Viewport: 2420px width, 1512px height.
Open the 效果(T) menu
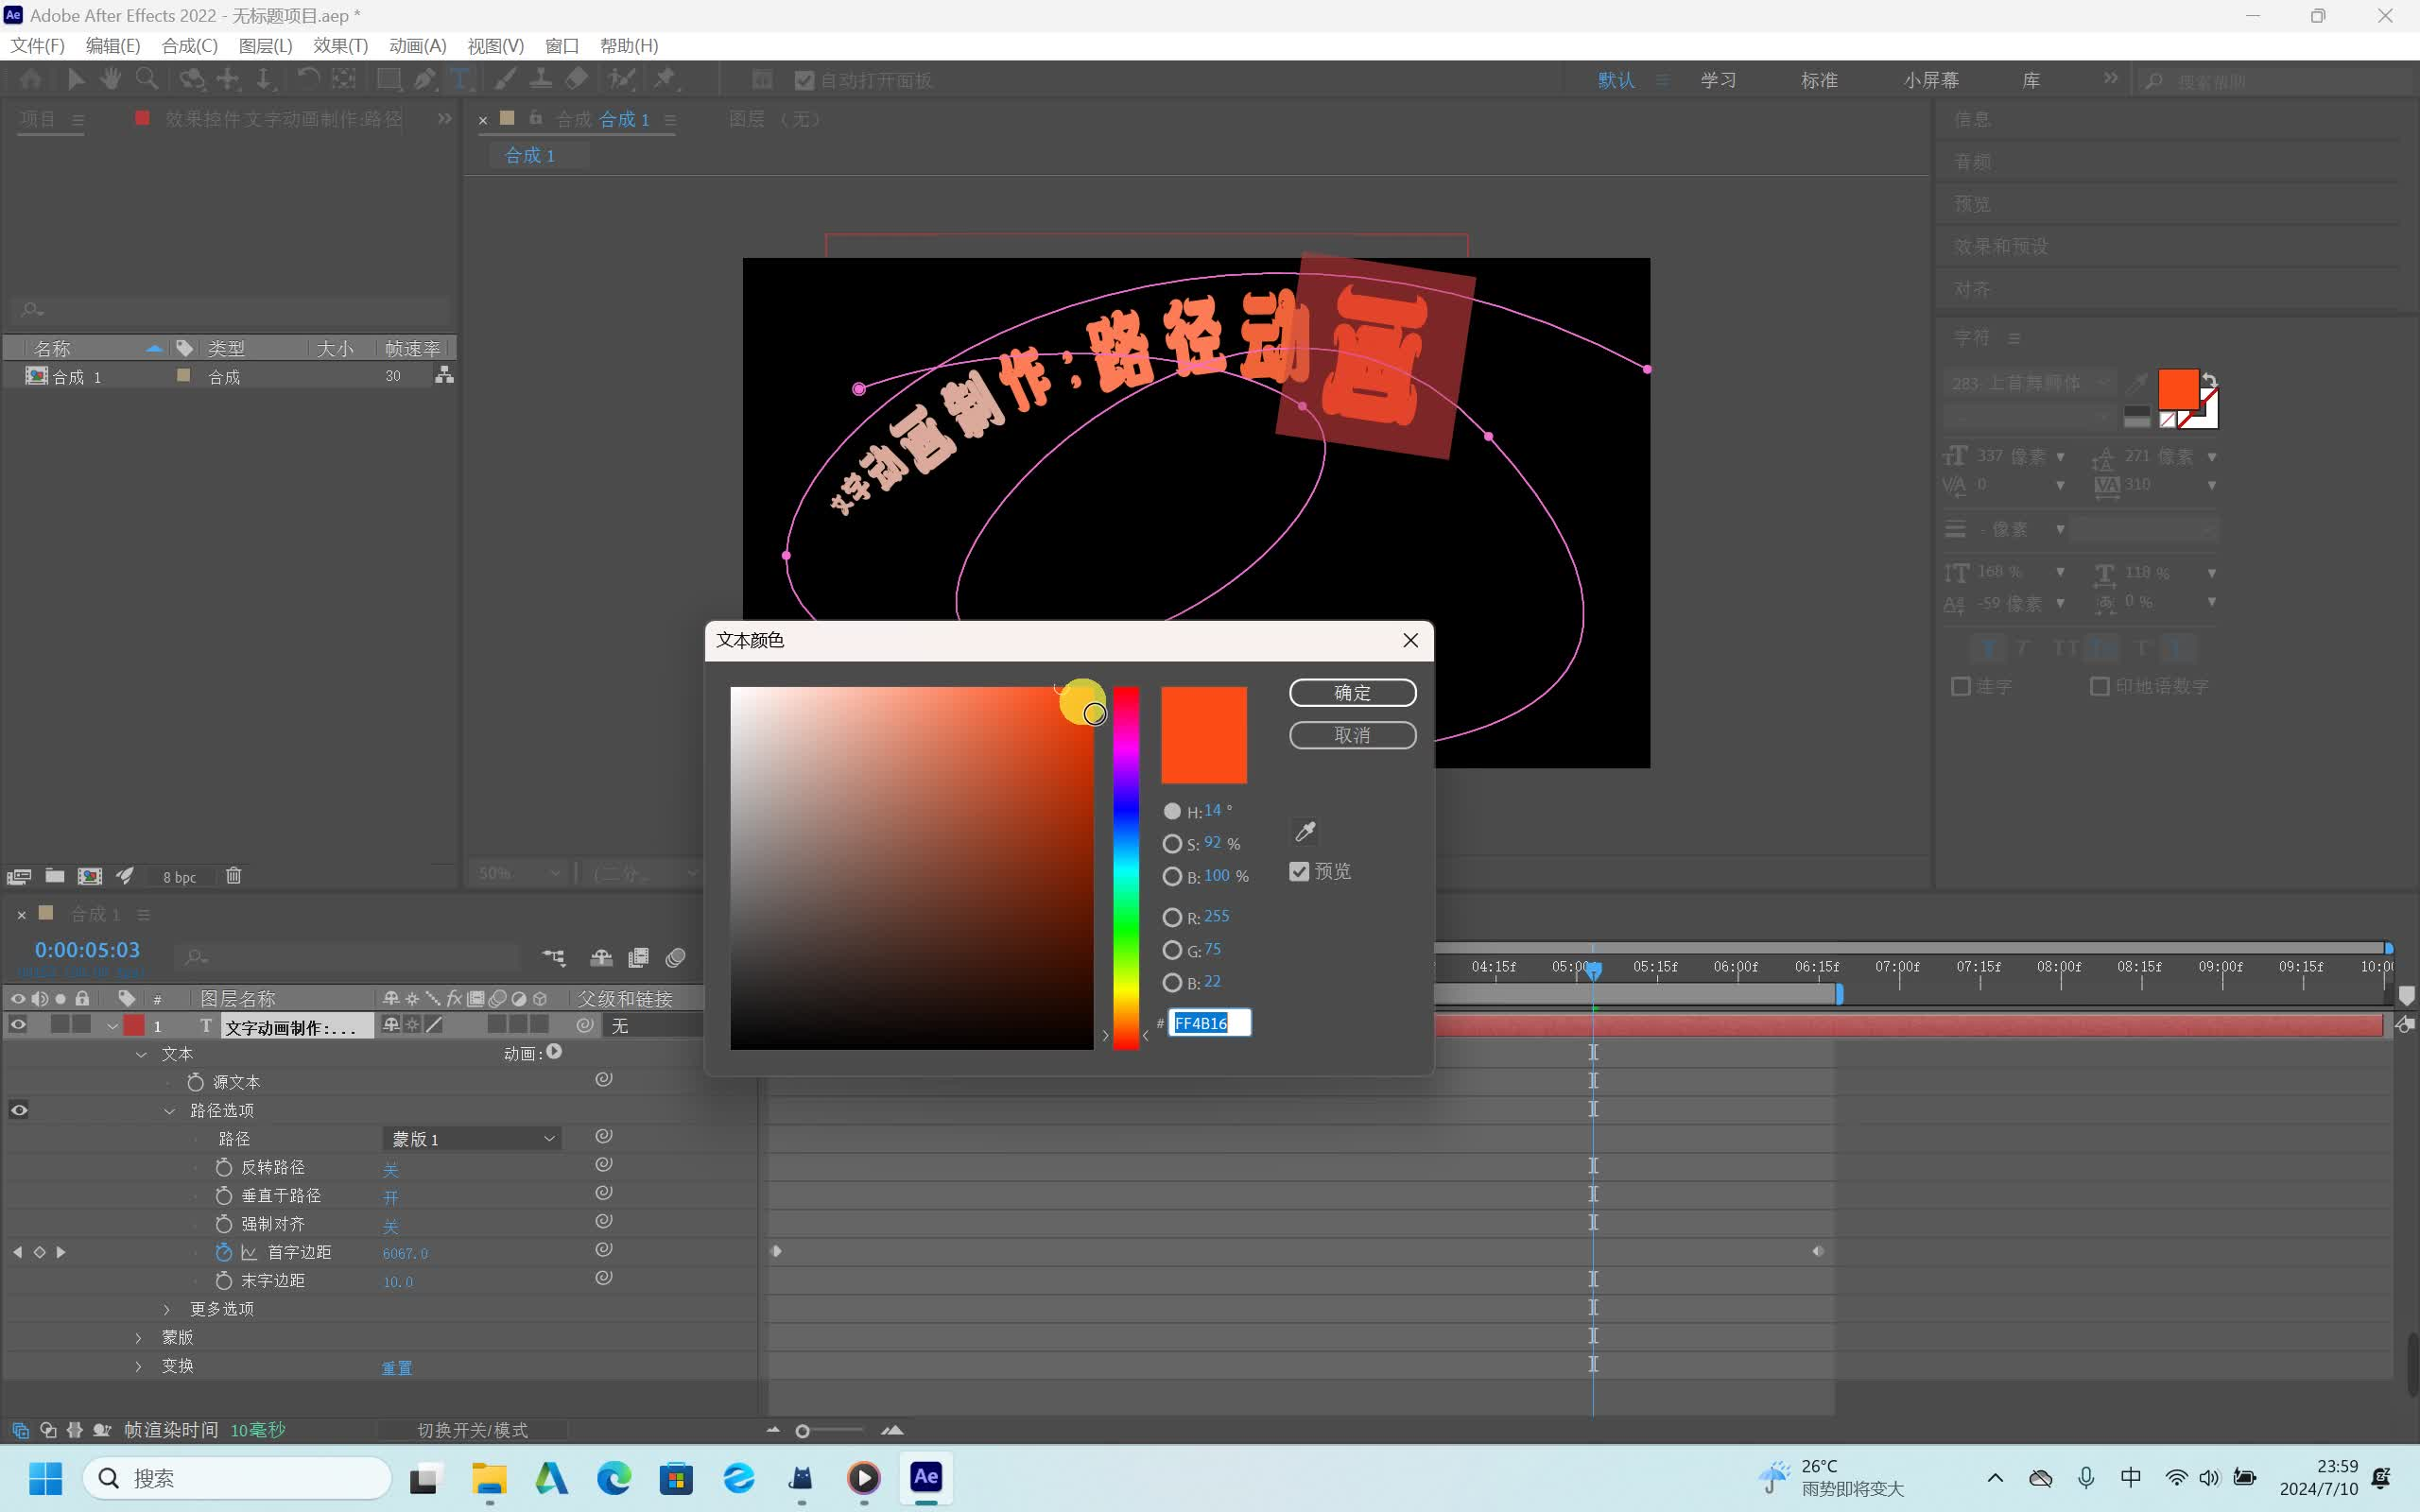point(341,46)
